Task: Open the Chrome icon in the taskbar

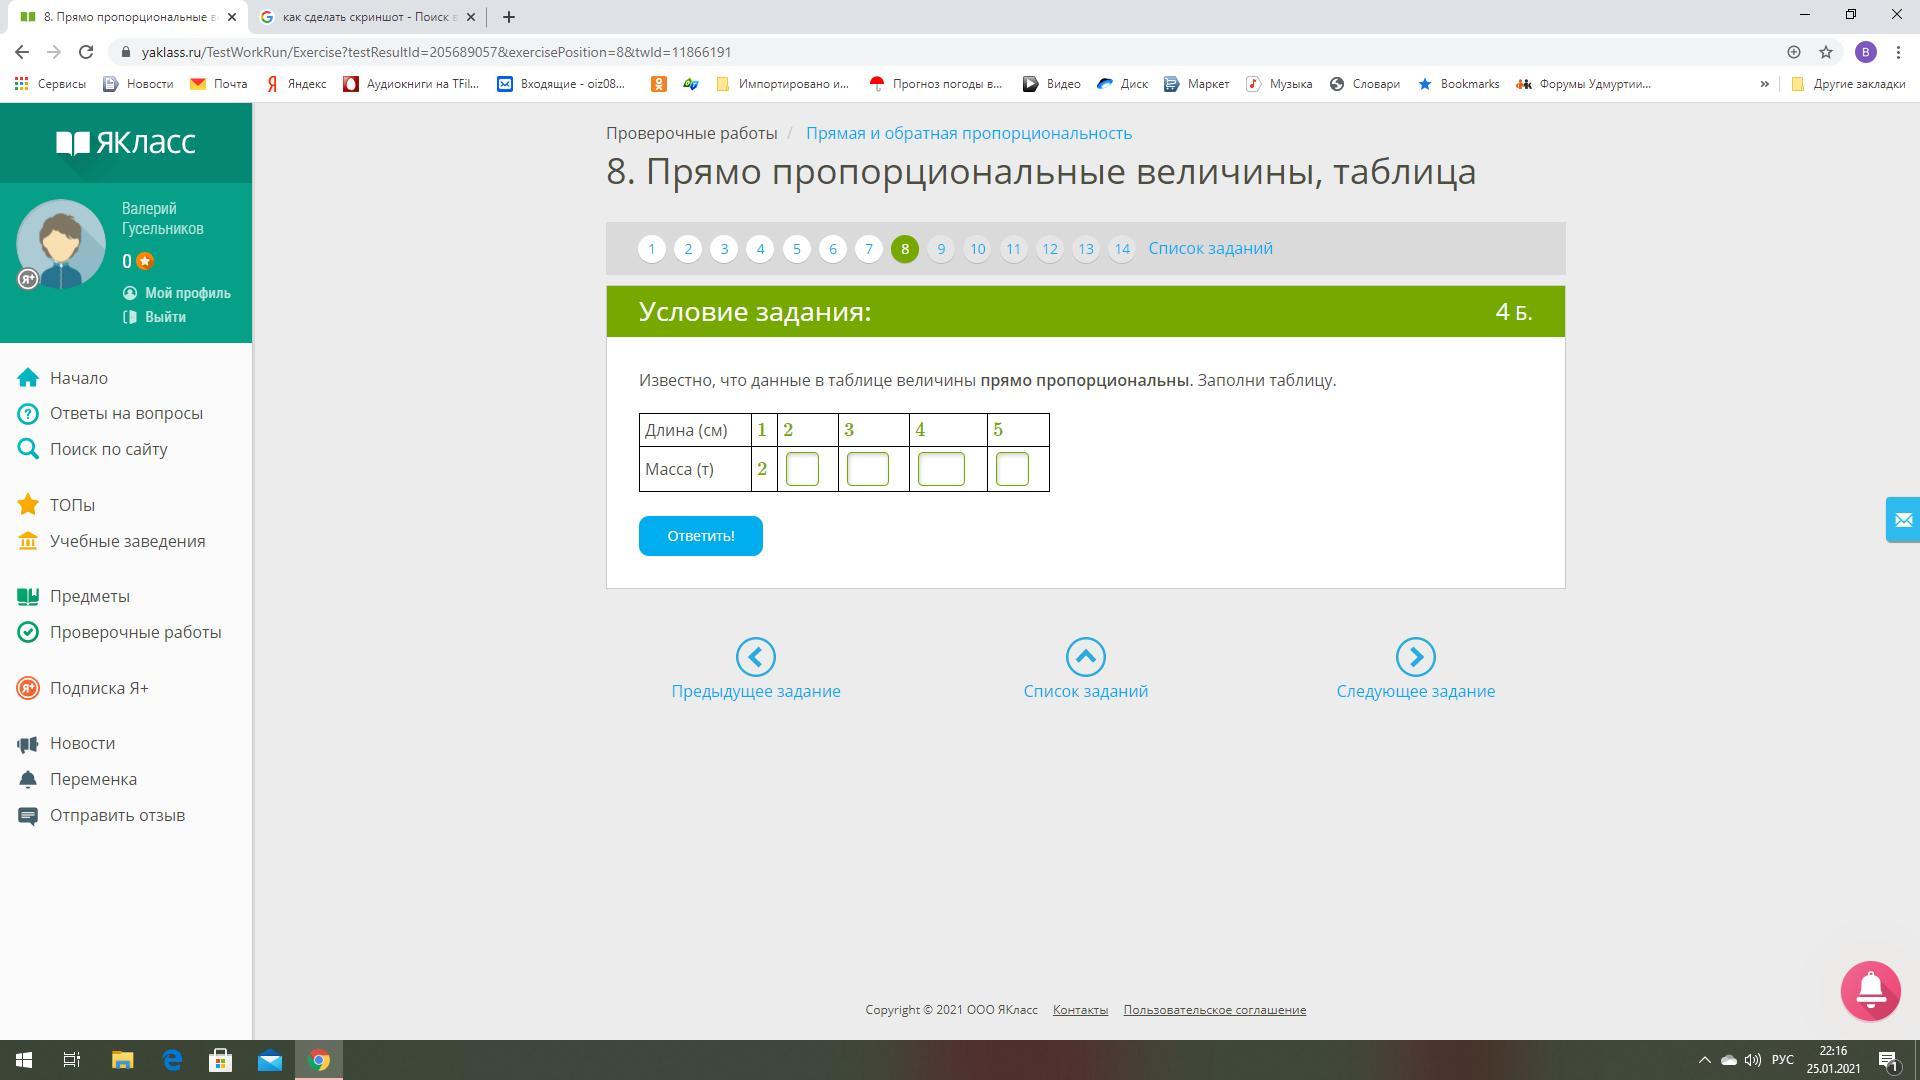Action: [x=319, y=1060]
